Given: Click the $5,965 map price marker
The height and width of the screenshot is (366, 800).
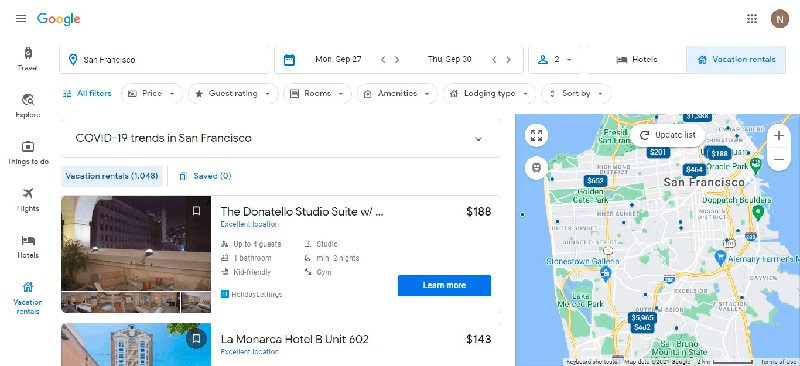Looking at the screenshot, I should click(642, 318).
